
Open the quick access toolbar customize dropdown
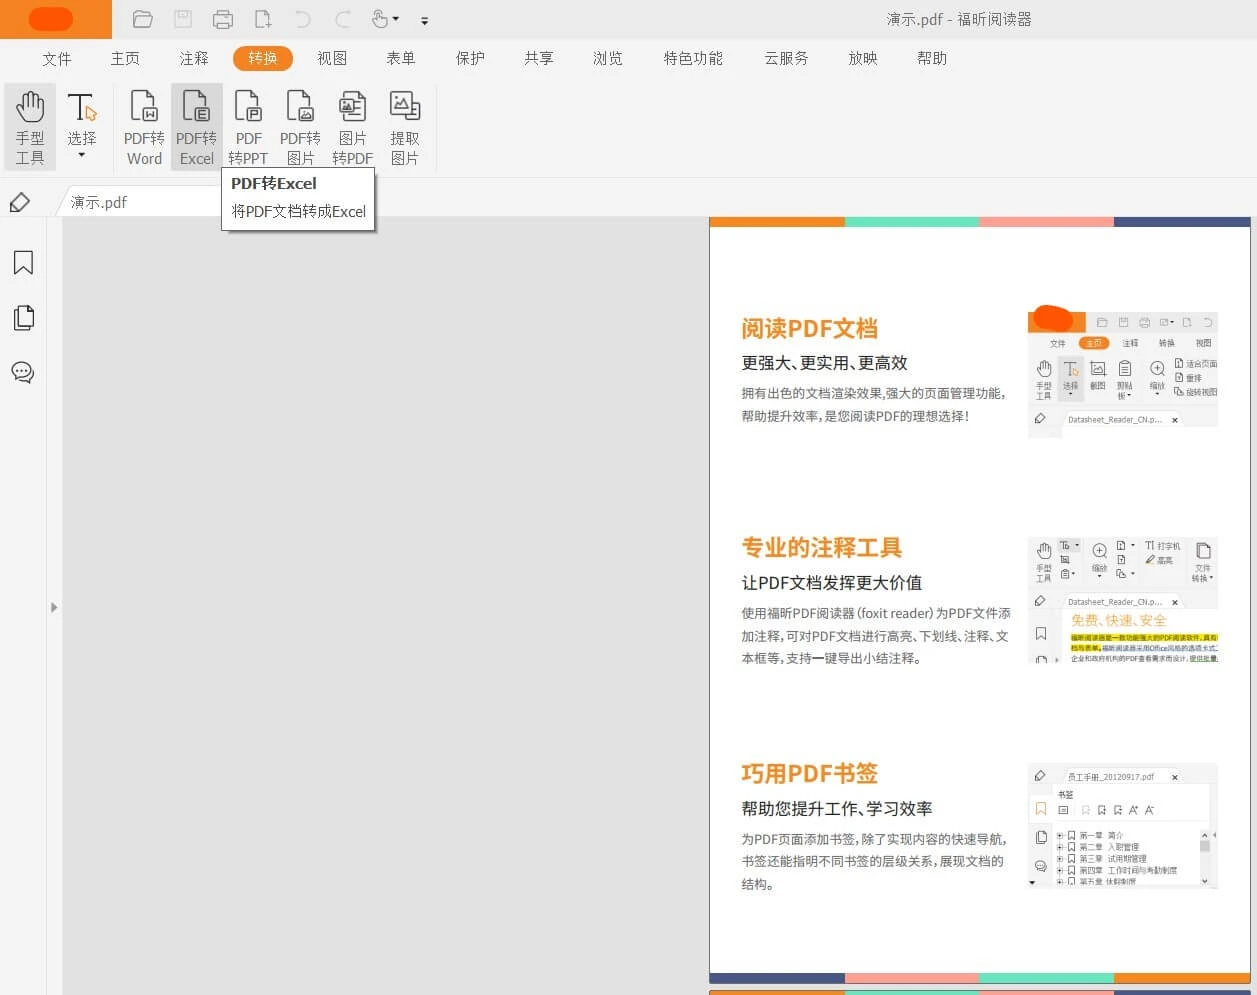(x=424, y=20)
